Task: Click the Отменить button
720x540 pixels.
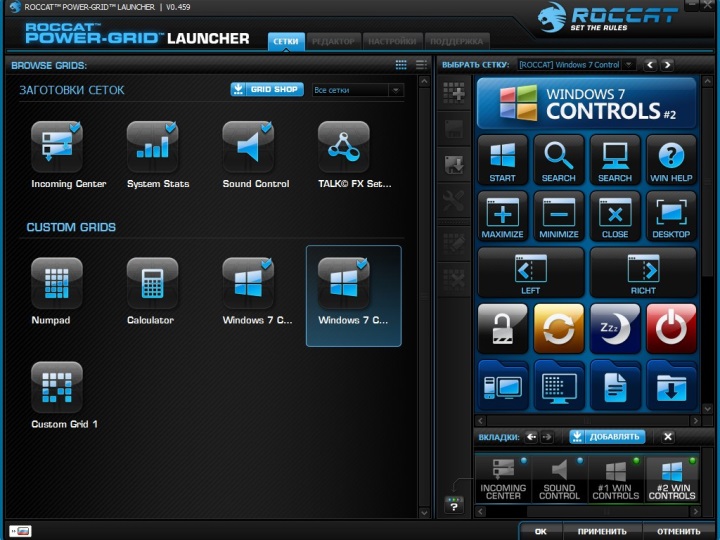Action: click(x=679, y=531)
